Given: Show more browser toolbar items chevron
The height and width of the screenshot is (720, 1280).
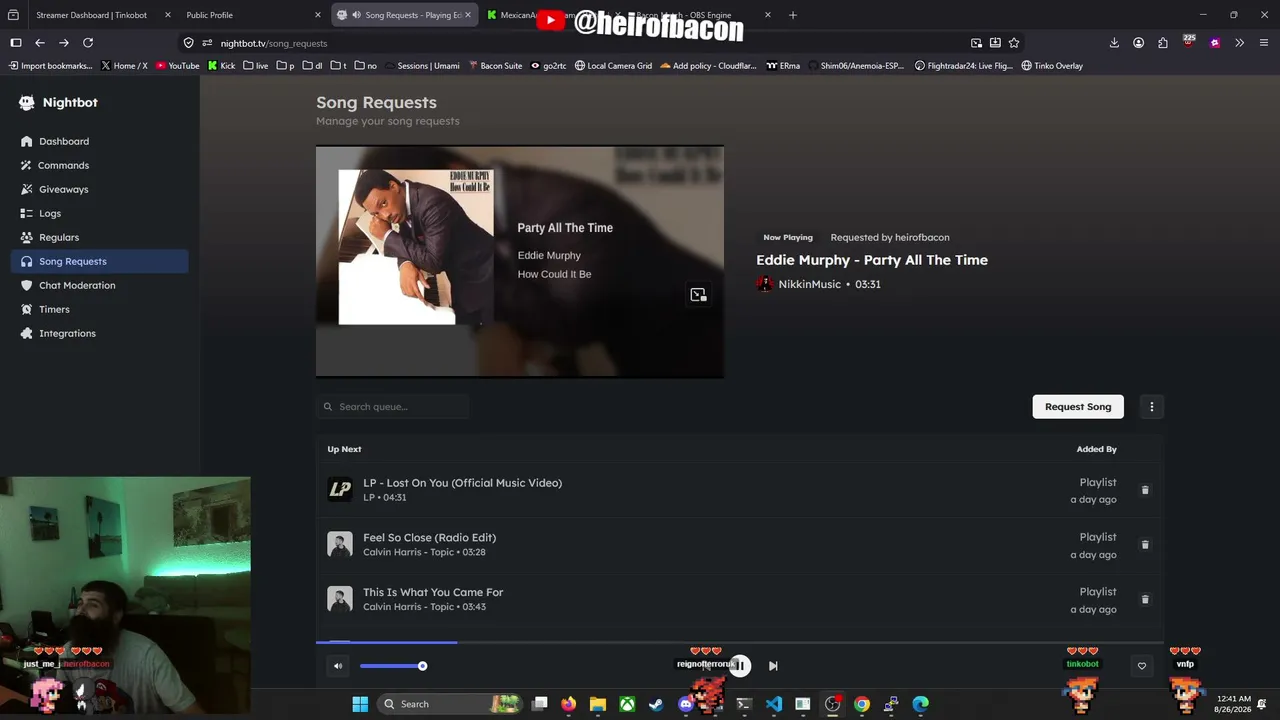Looking at the screenshot, I should (1240, 43).
